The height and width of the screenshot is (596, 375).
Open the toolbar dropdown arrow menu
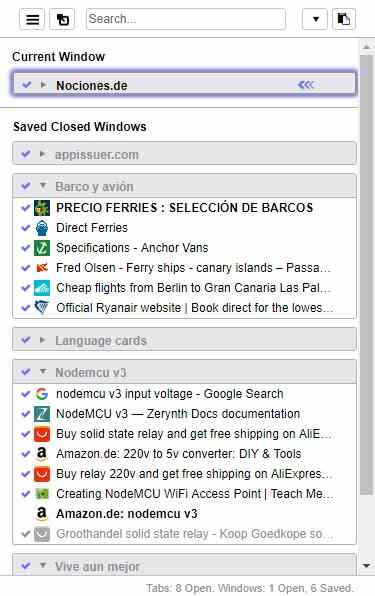(315, 19)
